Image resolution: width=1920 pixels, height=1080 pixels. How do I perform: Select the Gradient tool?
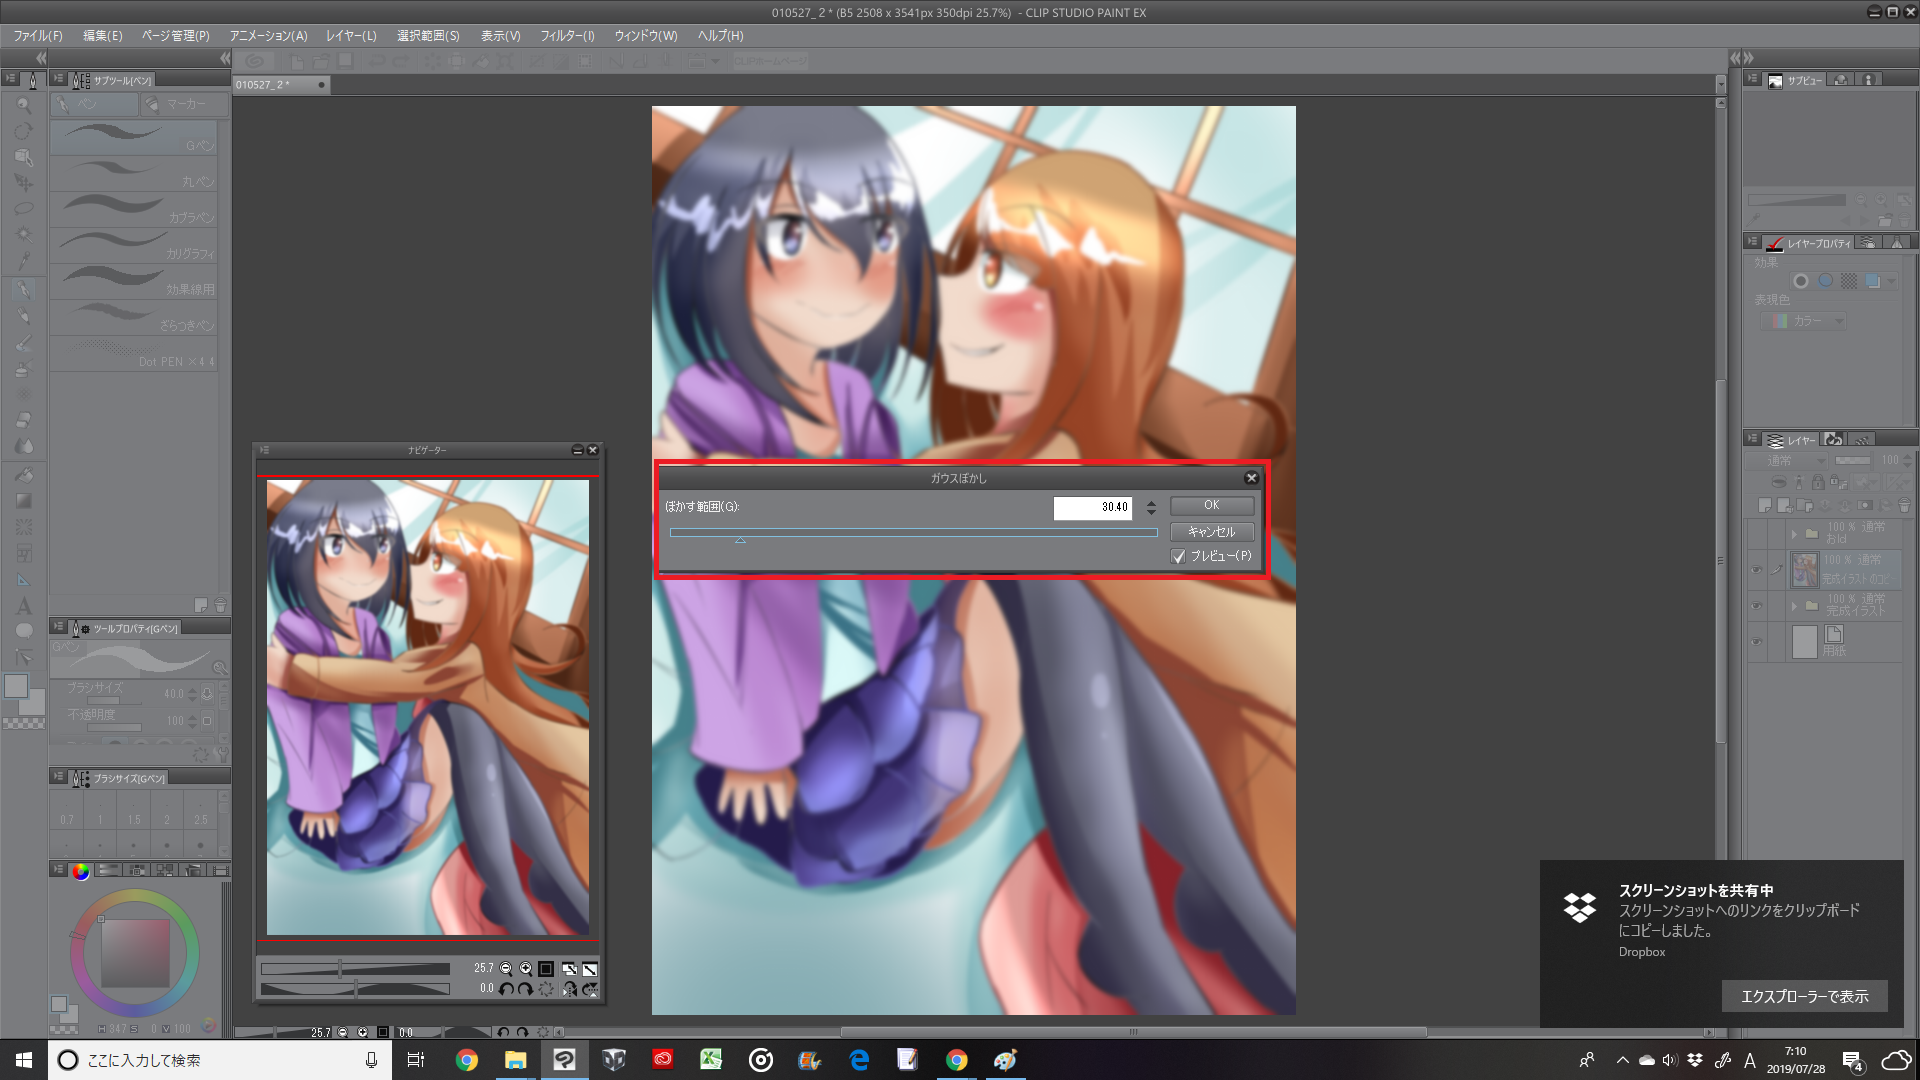point(24,501)
